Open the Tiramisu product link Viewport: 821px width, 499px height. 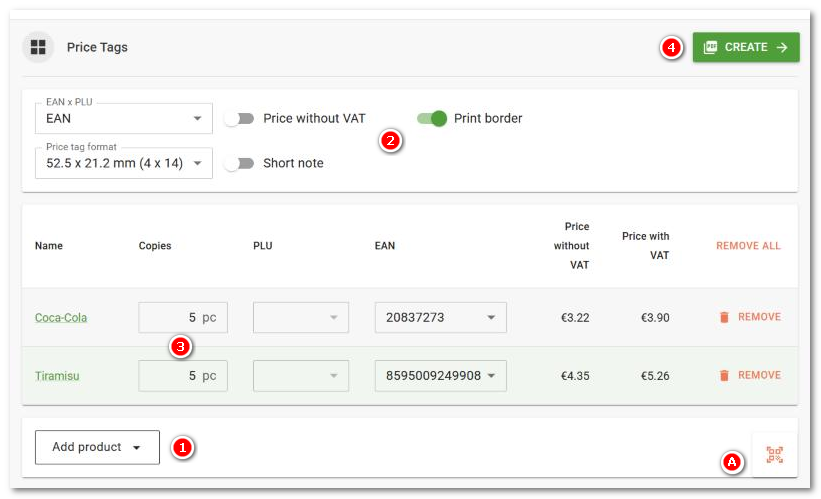pyautogui.click(x=57, y=376)
